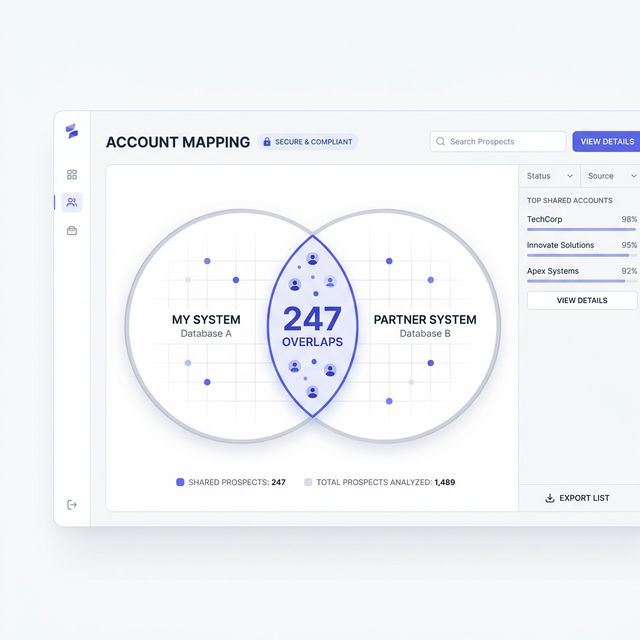Click the Database B subtitle

point(425,333)
